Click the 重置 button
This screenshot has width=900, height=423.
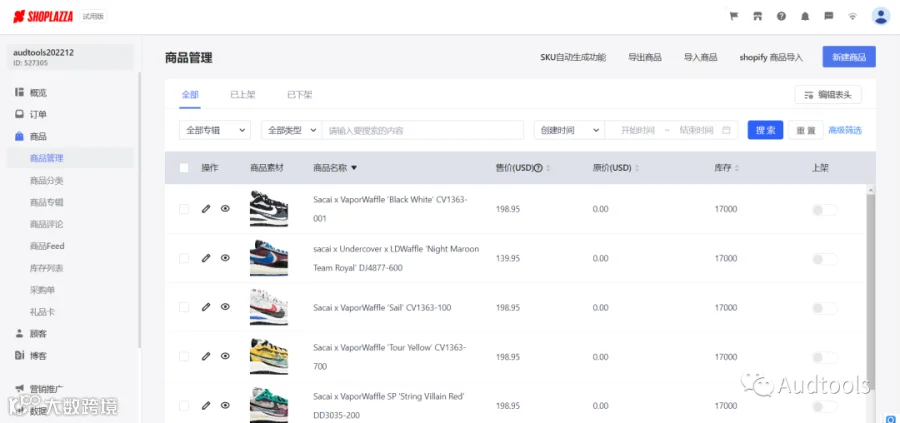pos(806,130)
